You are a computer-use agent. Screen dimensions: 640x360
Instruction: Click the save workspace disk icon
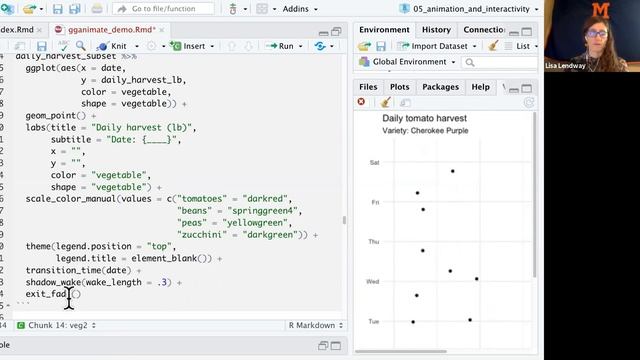(381, 46)
